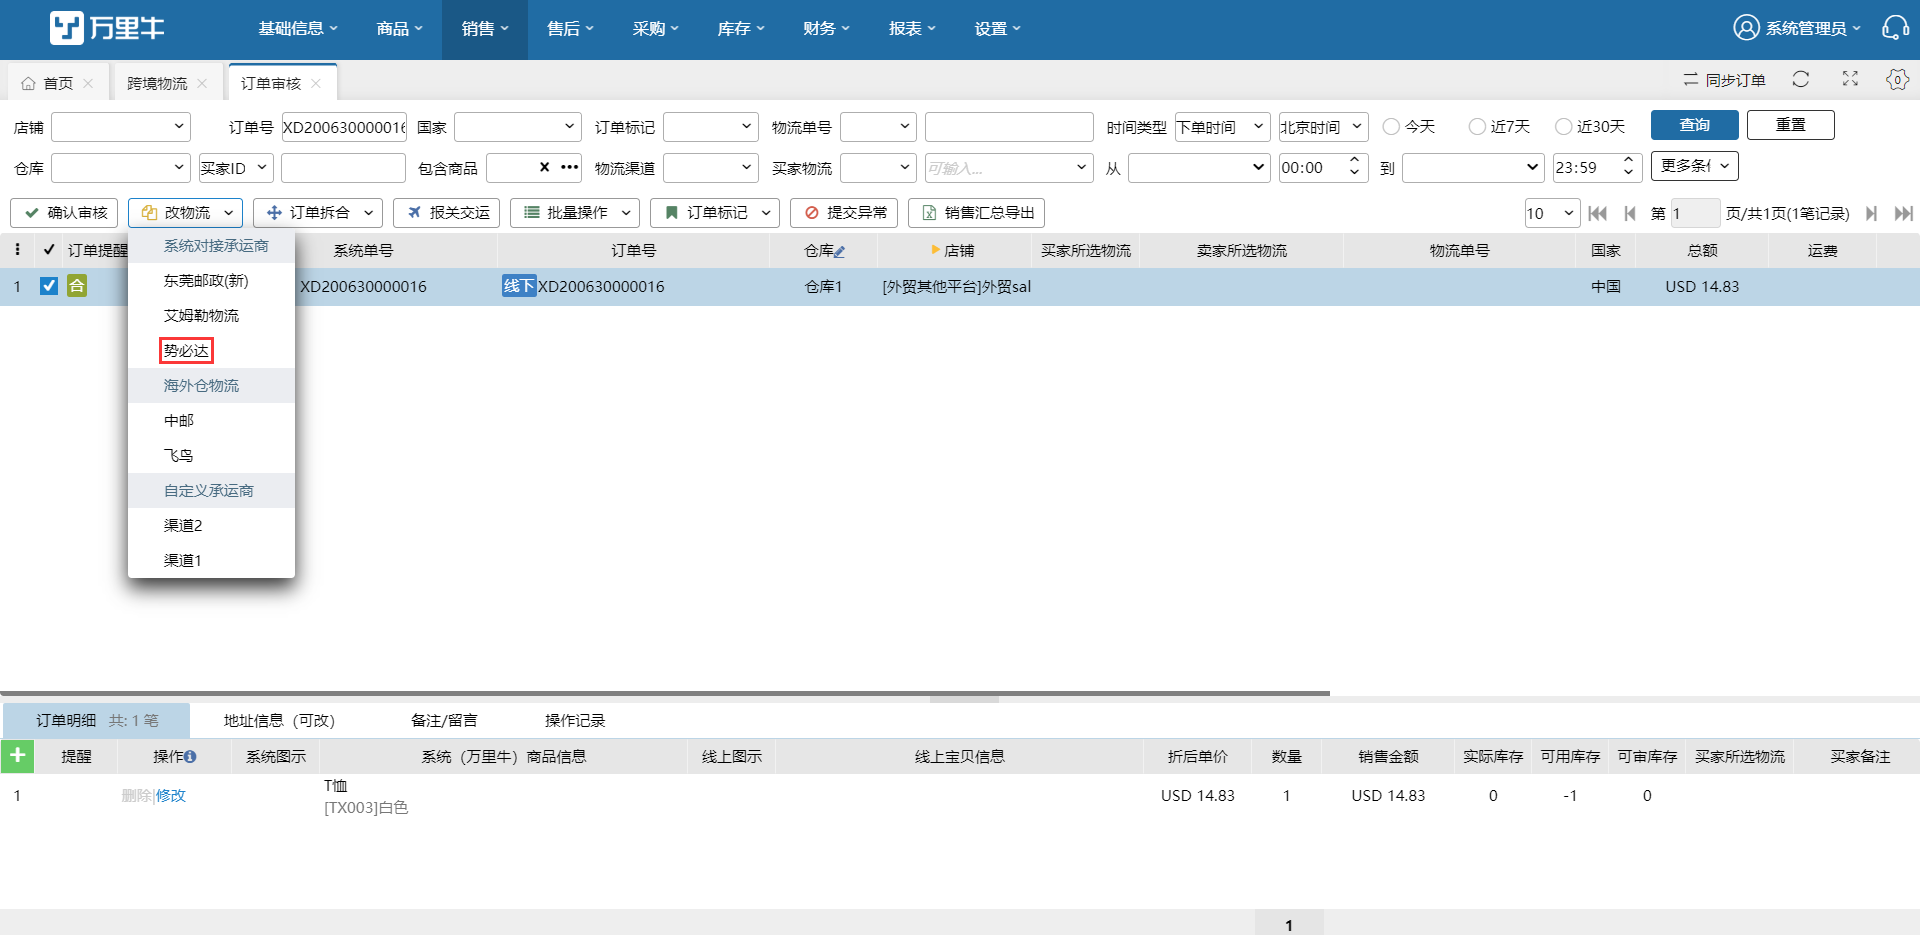Close the 首页 tab

[x=88, y=83]
